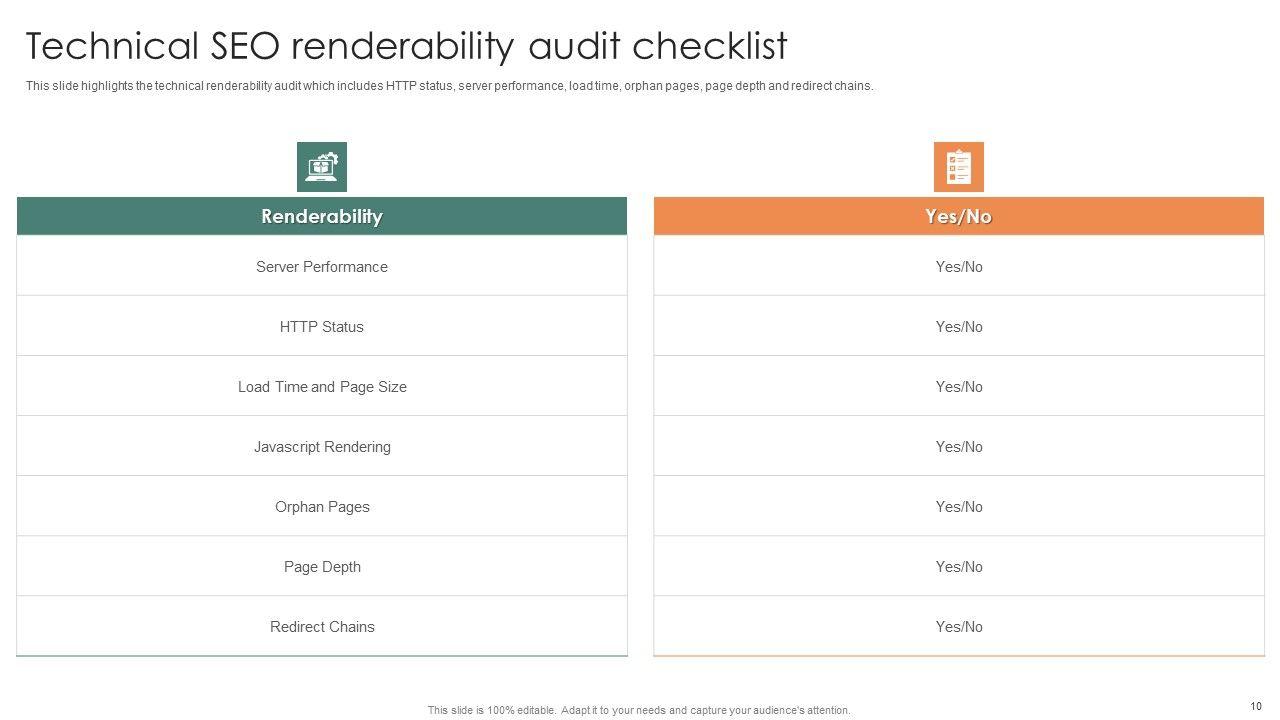Click the Orphan Pages cell
The image size is (1280, 720).
322,507
